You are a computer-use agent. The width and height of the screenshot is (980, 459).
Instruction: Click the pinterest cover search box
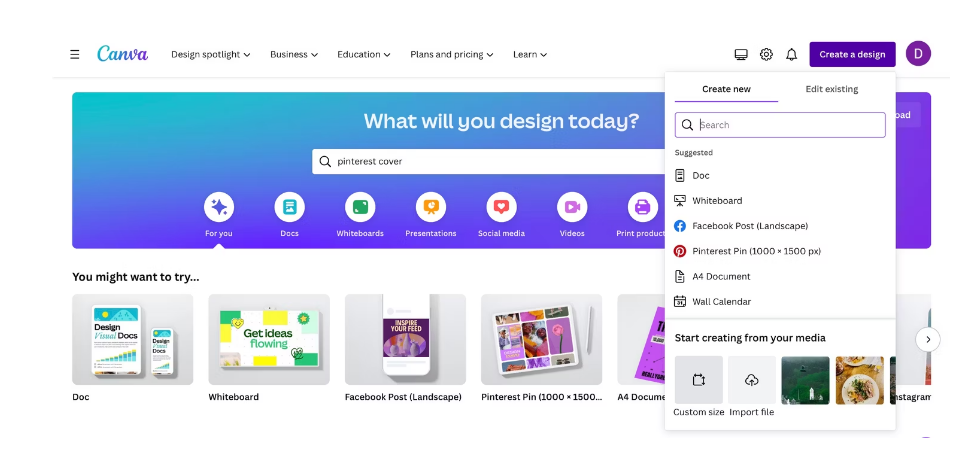tap(489, 161)
